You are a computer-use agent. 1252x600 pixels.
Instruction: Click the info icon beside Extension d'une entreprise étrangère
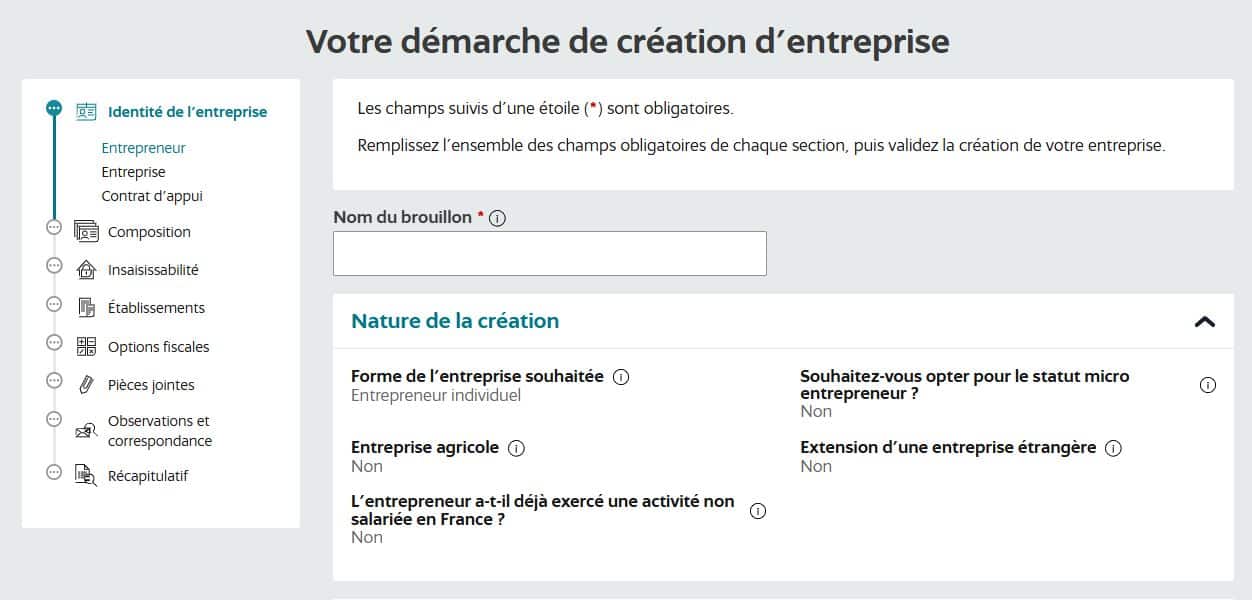[1112, 448]
